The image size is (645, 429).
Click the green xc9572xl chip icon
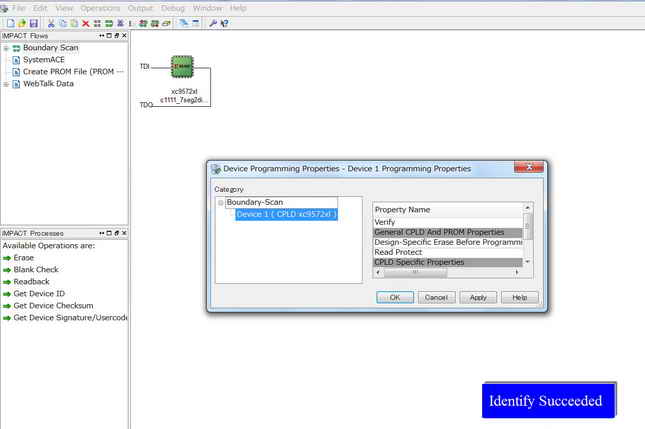pyautogui.click(x=182, y=67)
